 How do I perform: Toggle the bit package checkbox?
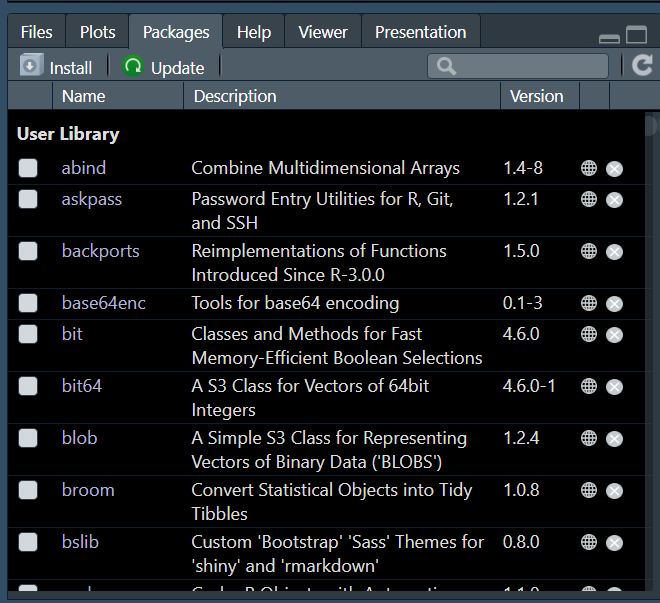[28, 334]
